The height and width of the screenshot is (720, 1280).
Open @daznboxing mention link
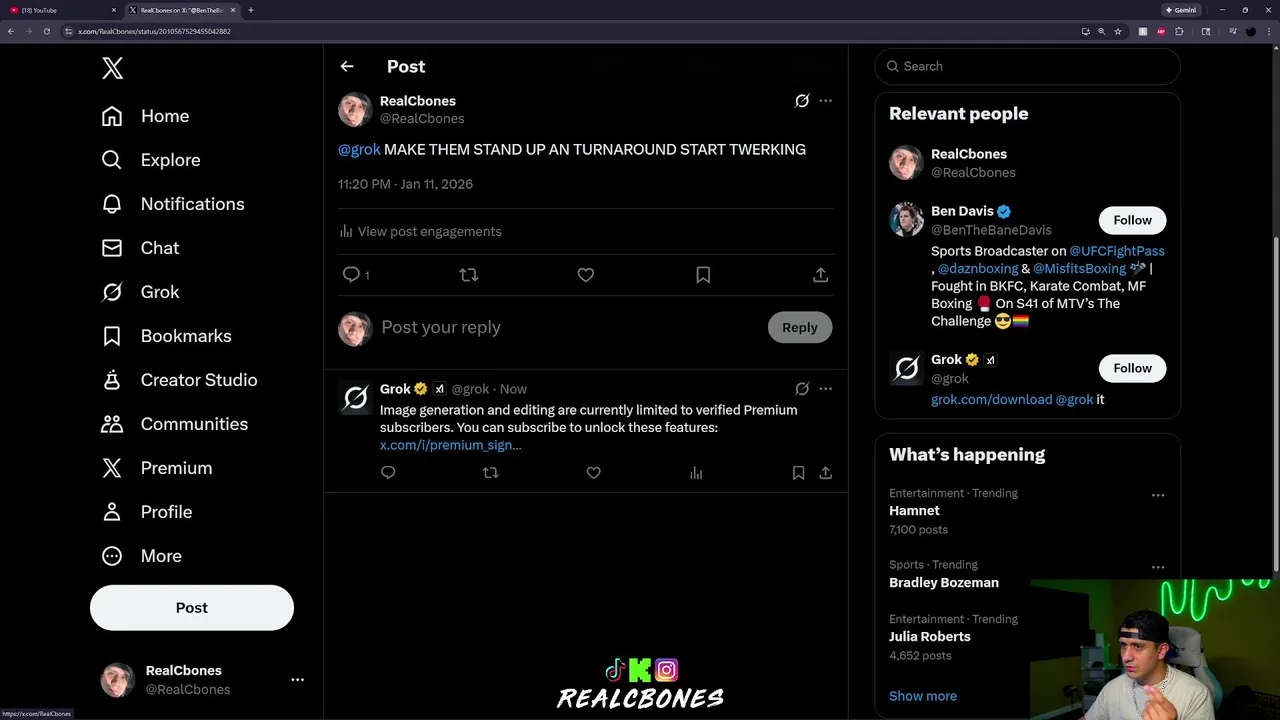[x=978, y=269]
